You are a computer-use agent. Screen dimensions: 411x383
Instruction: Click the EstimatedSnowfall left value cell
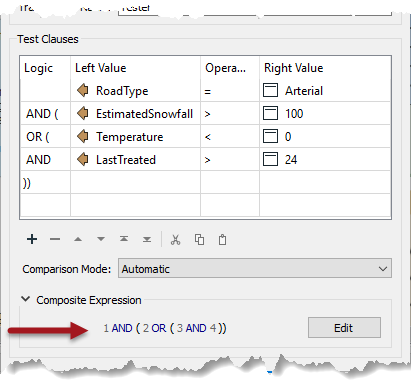pos(135,114)
